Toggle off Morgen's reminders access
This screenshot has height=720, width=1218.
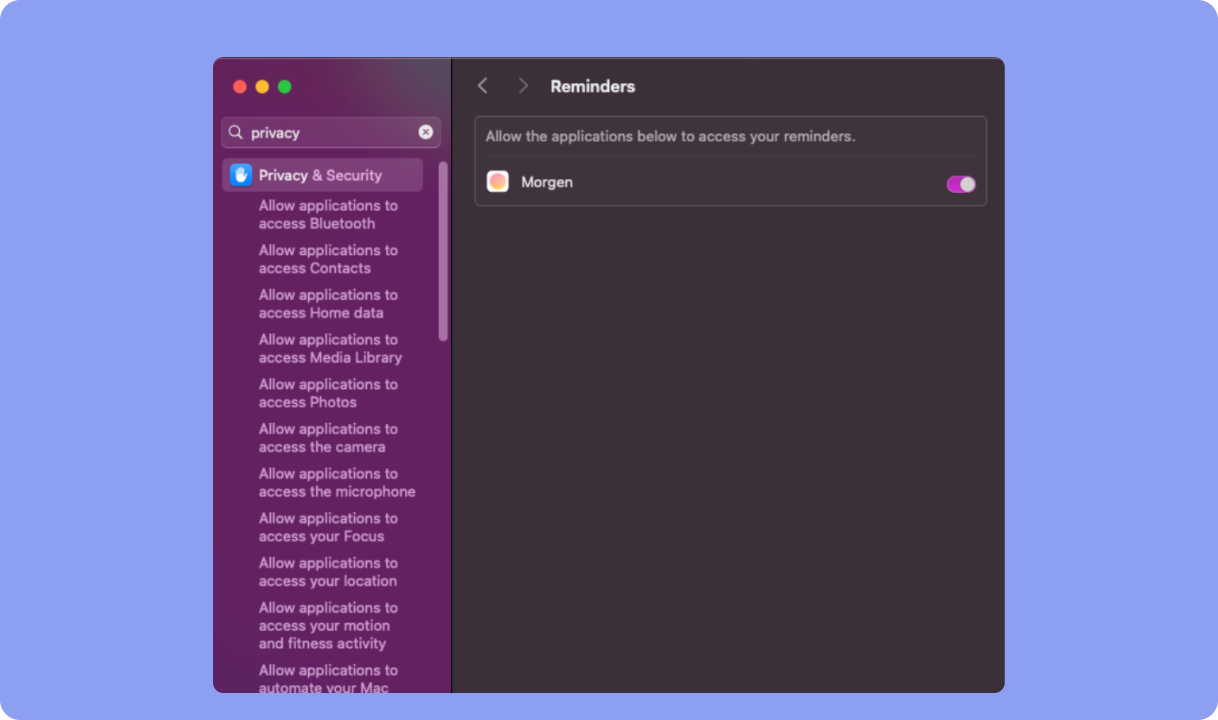pyautogui.click(x=959, y=184)
